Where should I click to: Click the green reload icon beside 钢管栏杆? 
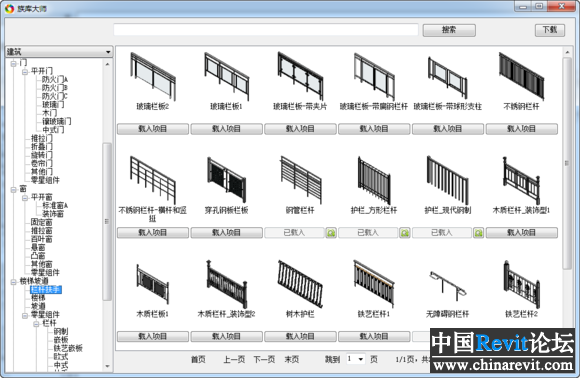331,233
